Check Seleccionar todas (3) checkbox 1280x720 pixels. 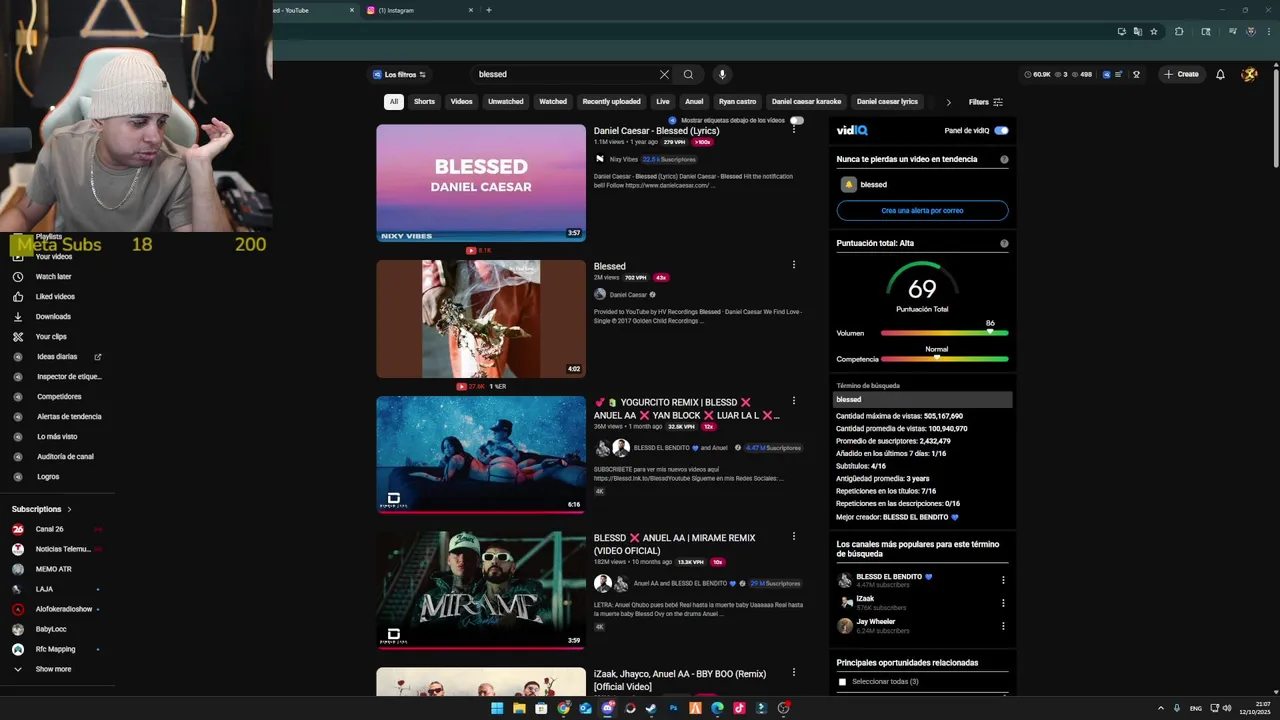(842, 682)
